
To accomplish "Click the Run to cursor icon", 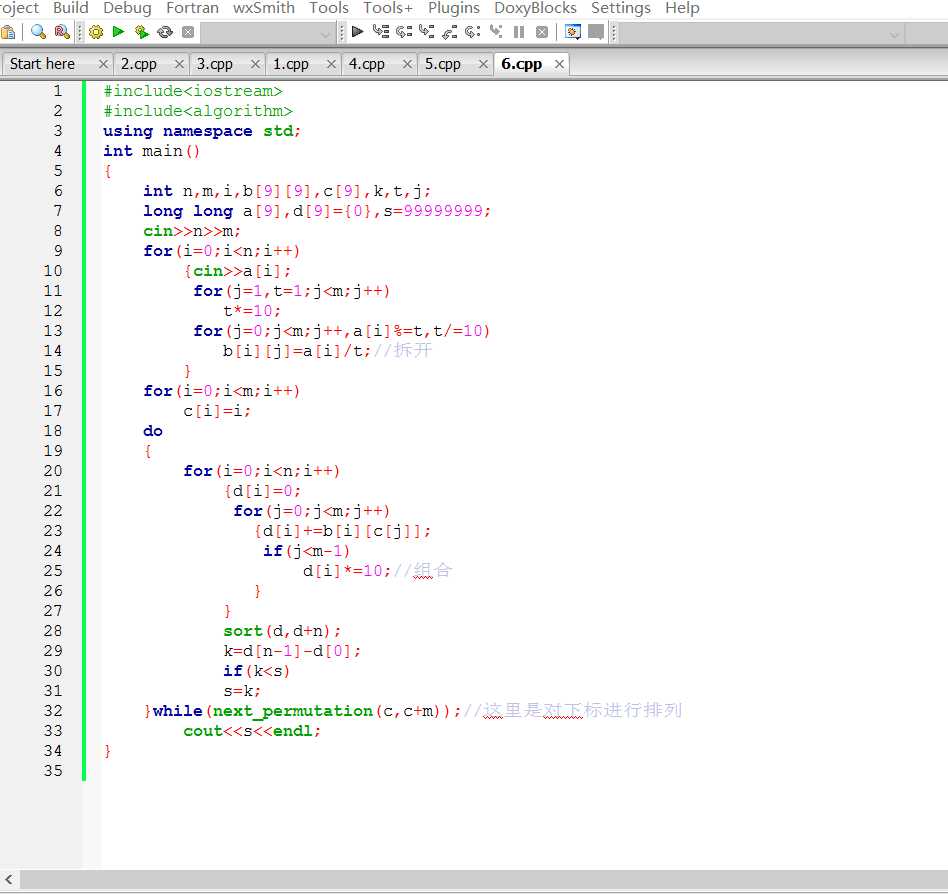I will pos(381,31).
